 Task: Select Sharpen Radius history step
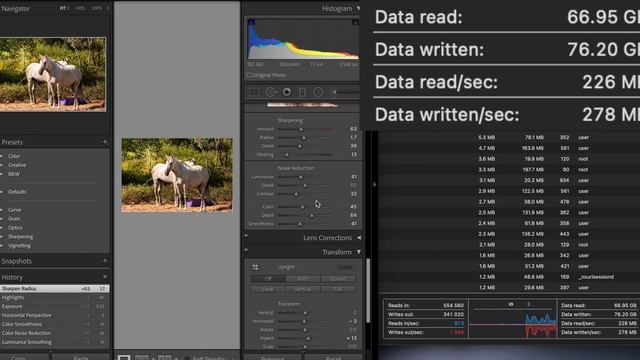(55, 288)
